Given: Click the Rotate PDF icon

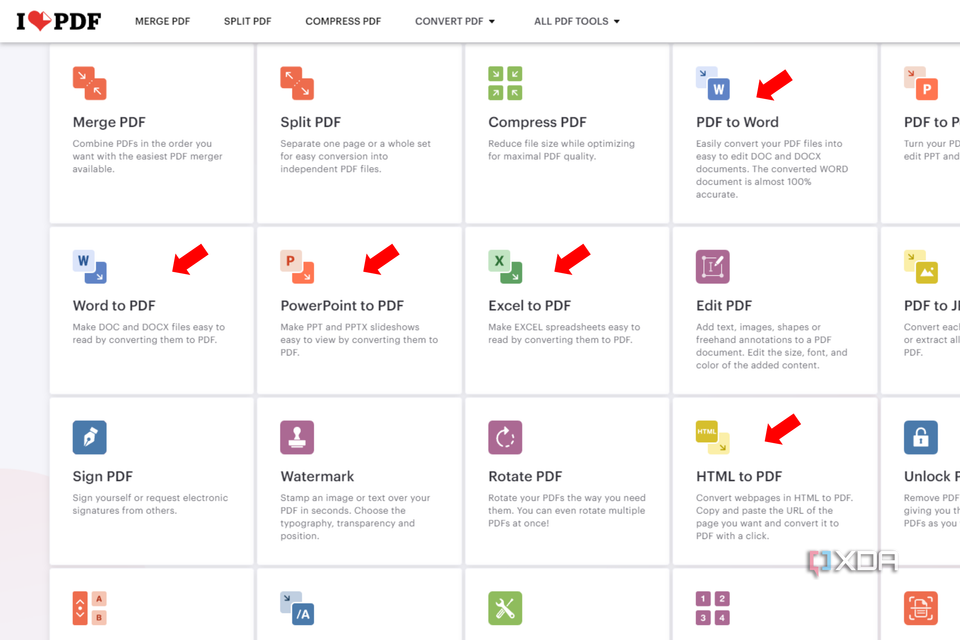Looking at the screenshot, I should [505, 437].
